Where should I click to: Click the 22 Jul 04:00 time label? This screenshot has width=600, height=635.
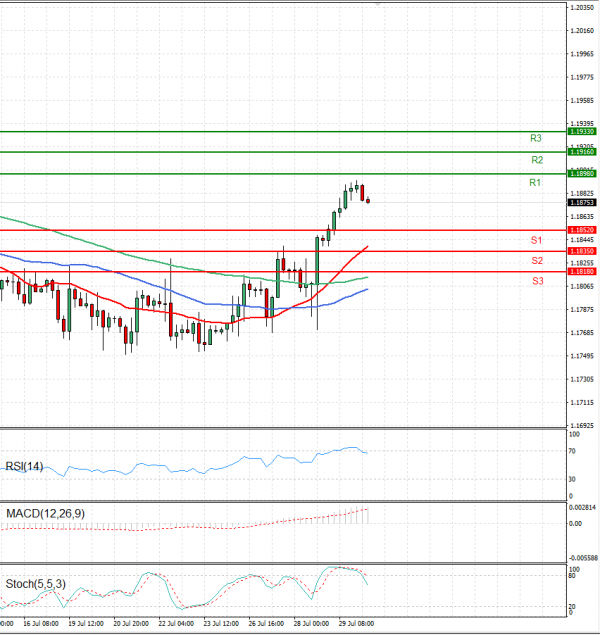(176, 624)
